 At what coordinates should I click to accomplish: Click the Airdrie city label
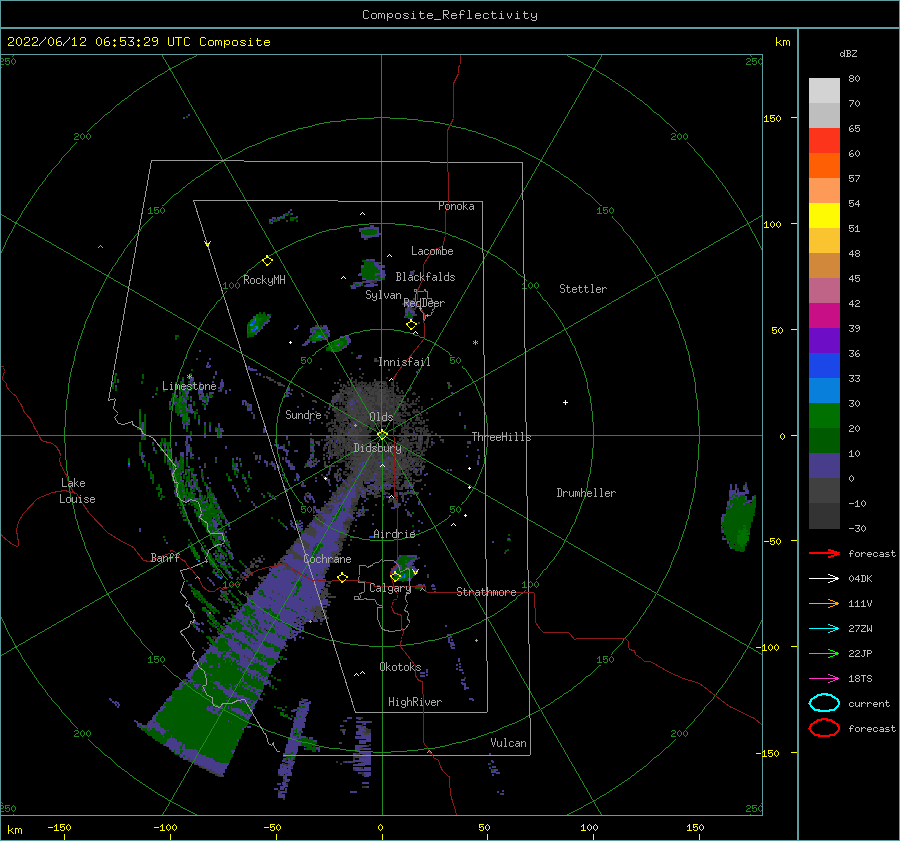point(394,534)
